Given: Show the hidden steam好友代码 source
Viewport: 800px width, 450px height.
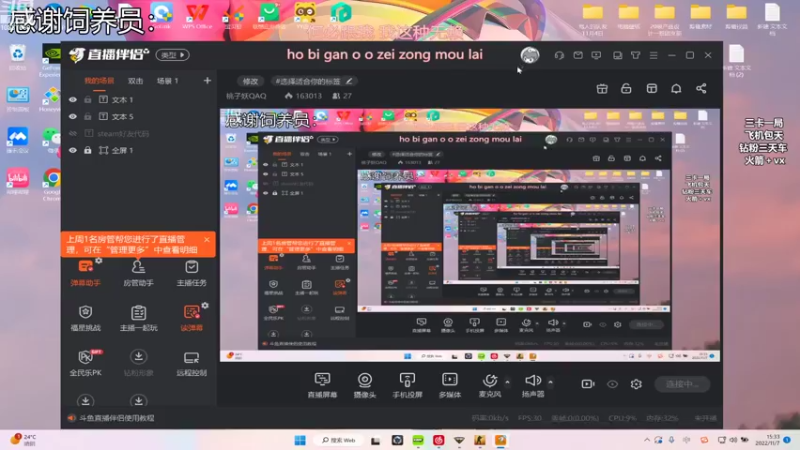Looking at the screenshot, I should click(x=73, y=133).
